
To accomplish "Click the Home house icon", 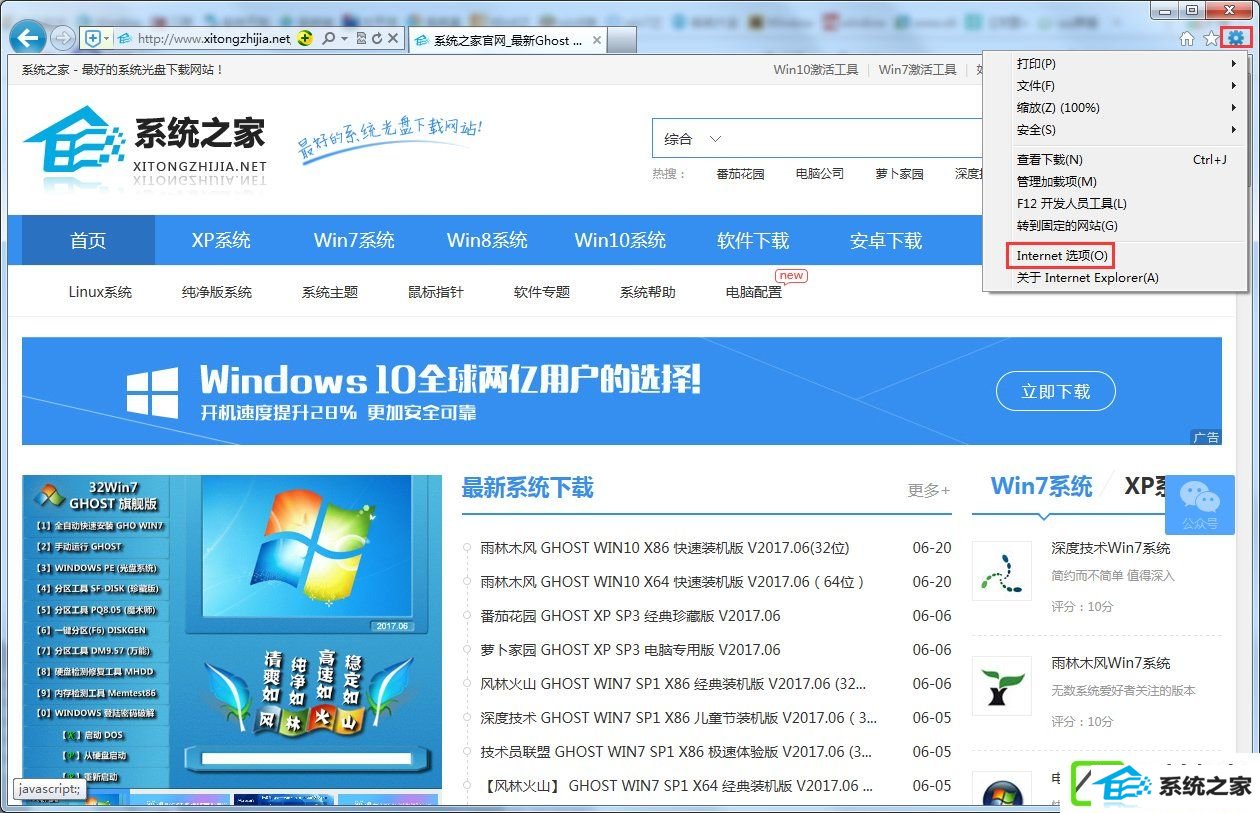I will click(x=1187, y=38).
